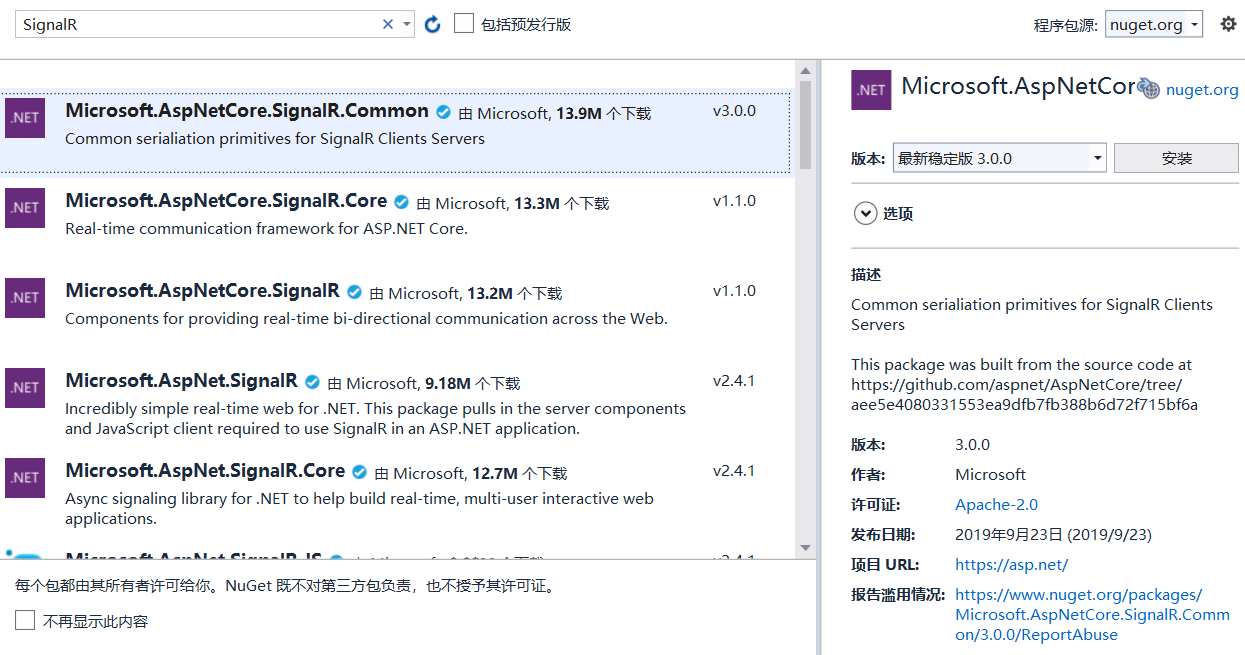The image size is (1245, 655).
Task: Click the globe icon beside nuget.org link
Action: click(1149, 90)
